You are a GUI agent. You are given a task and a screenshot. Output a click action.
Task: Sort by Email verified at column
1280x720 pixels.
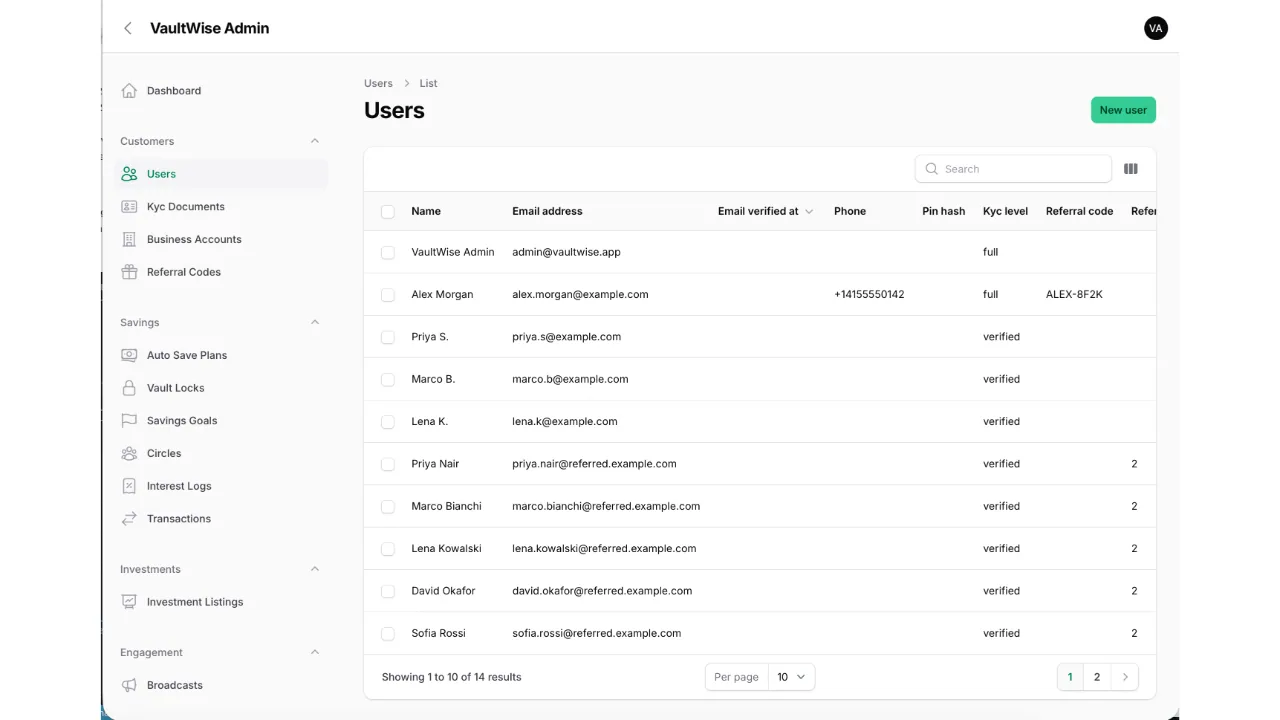tap(765, 211)
